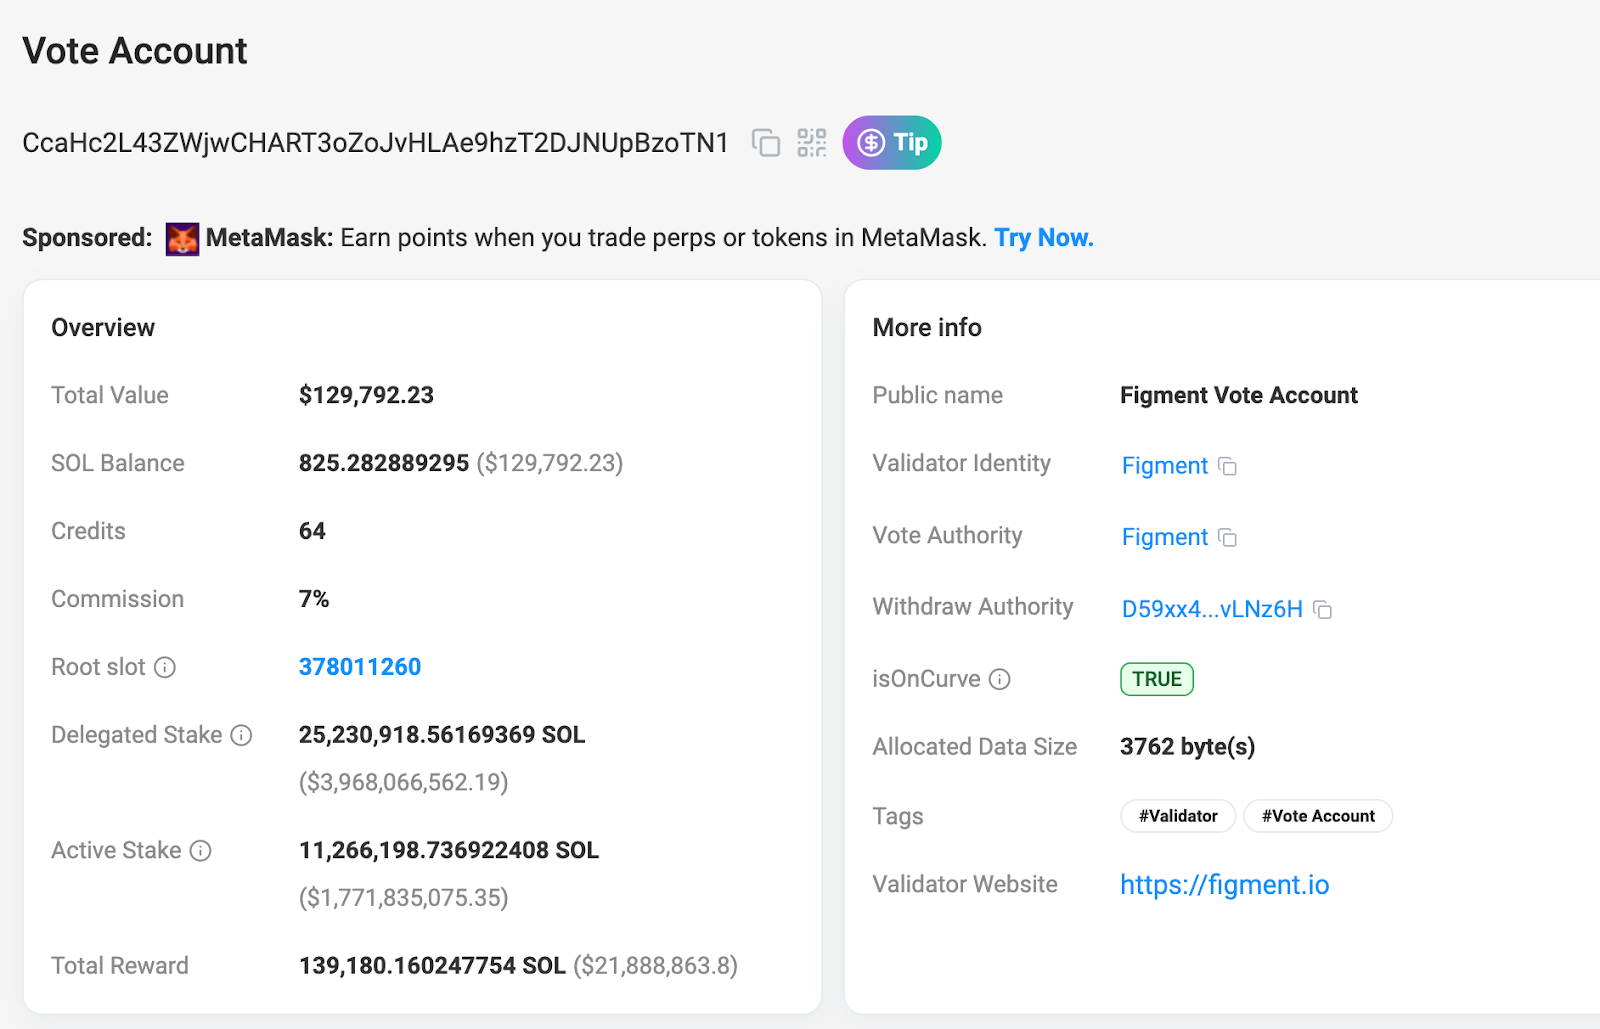Click the Overview panel heading
Screen dimensions: 1600x1029
103,328
